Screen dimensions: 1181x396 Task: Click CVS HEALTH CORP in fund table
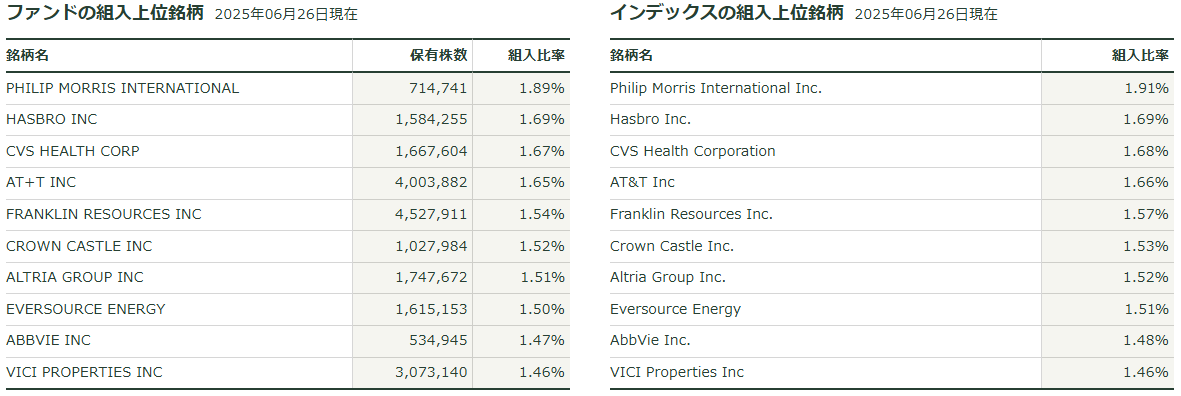(x=73, y=151)
